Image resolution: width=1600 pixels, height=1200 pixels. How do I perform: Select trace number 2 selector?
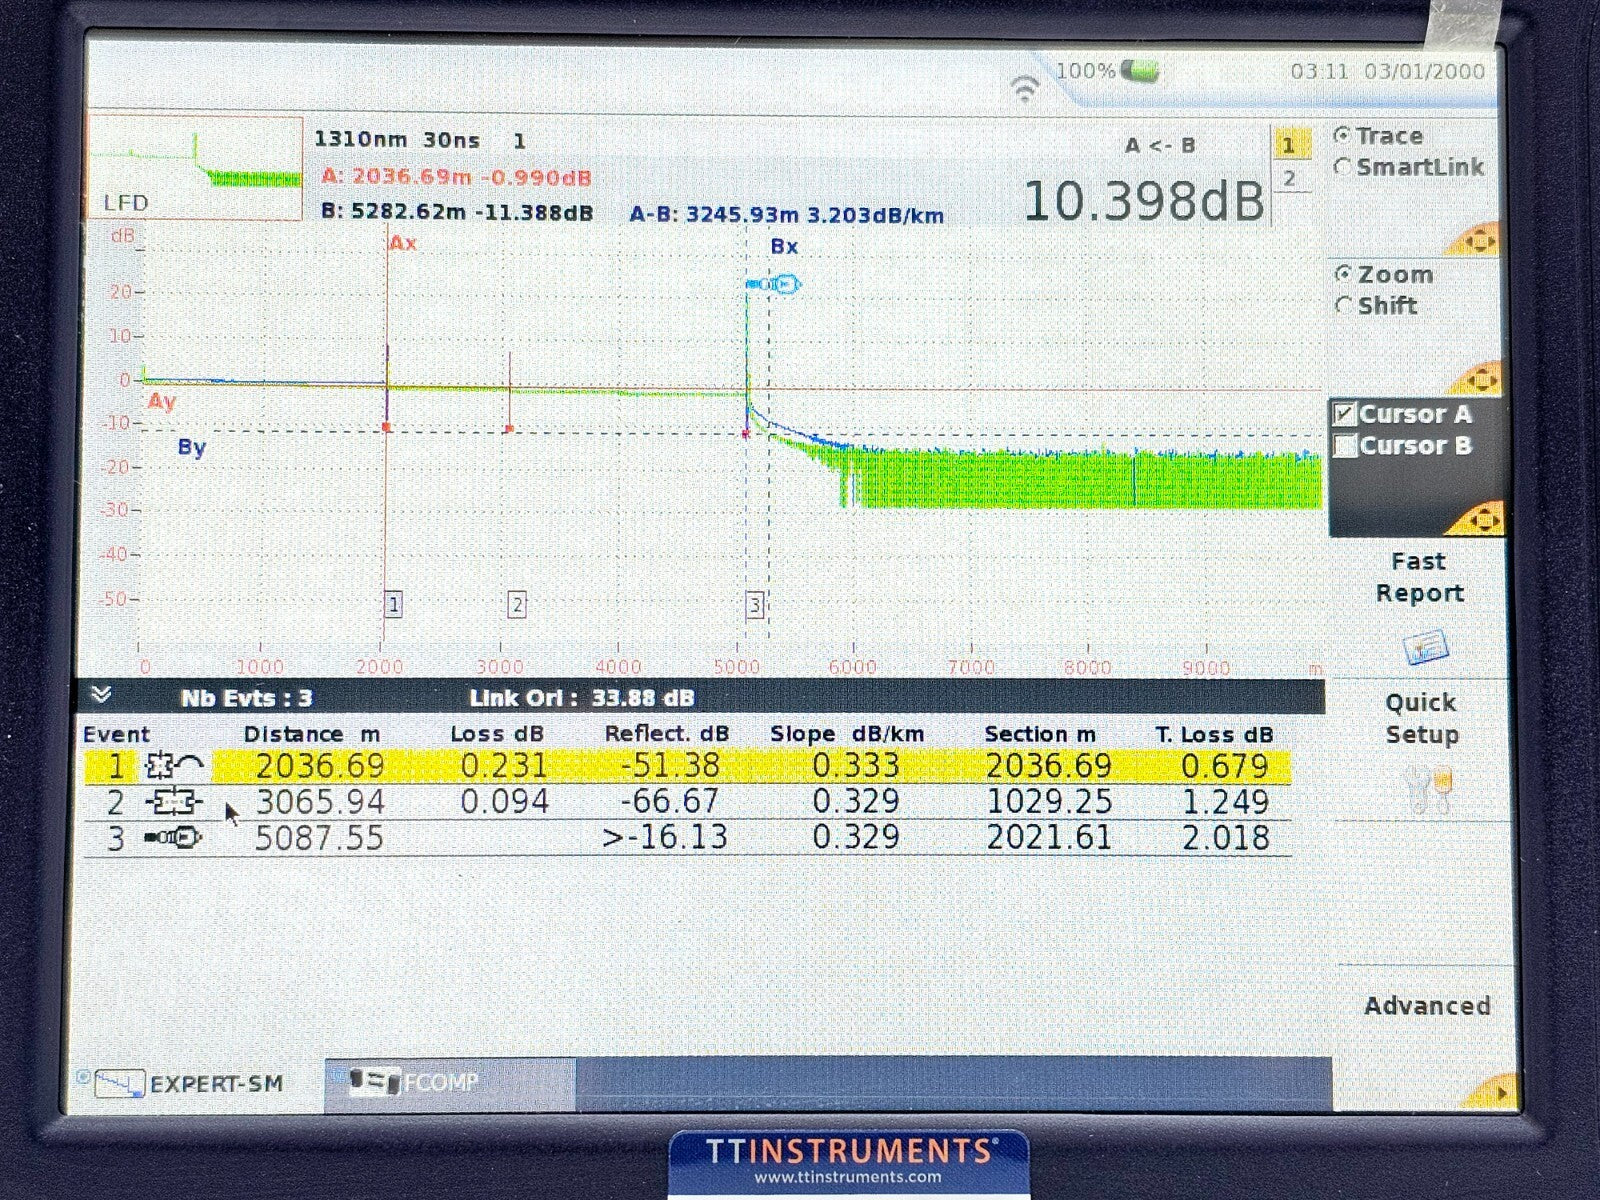(1289, 179)
